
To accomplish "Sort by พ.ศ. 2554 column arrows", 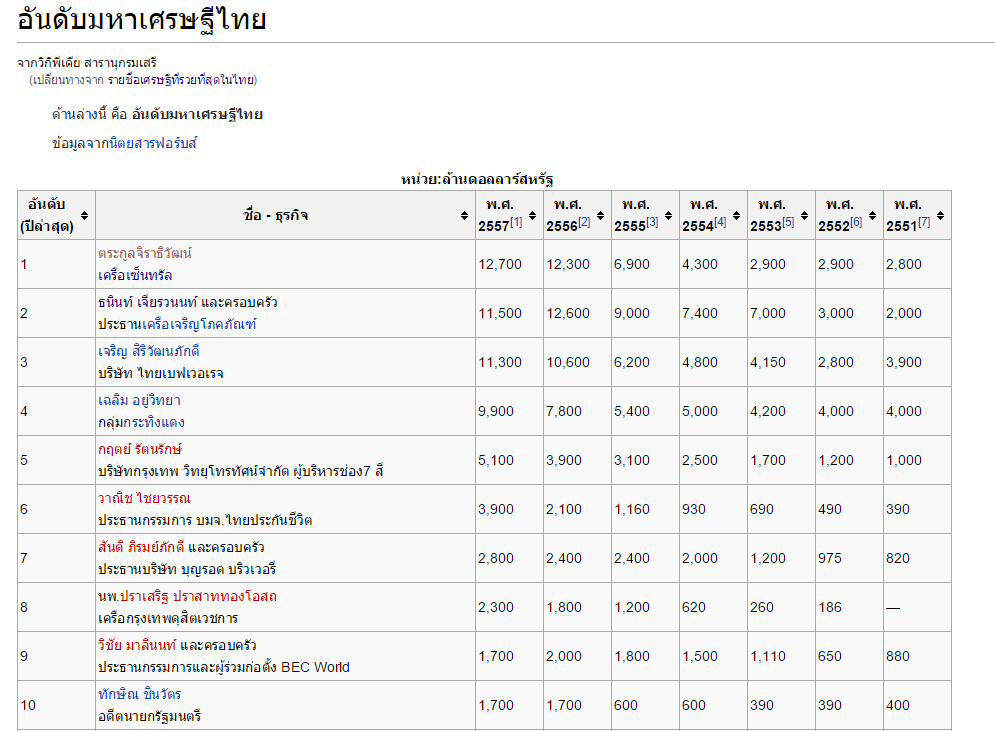I will (736, 216).
